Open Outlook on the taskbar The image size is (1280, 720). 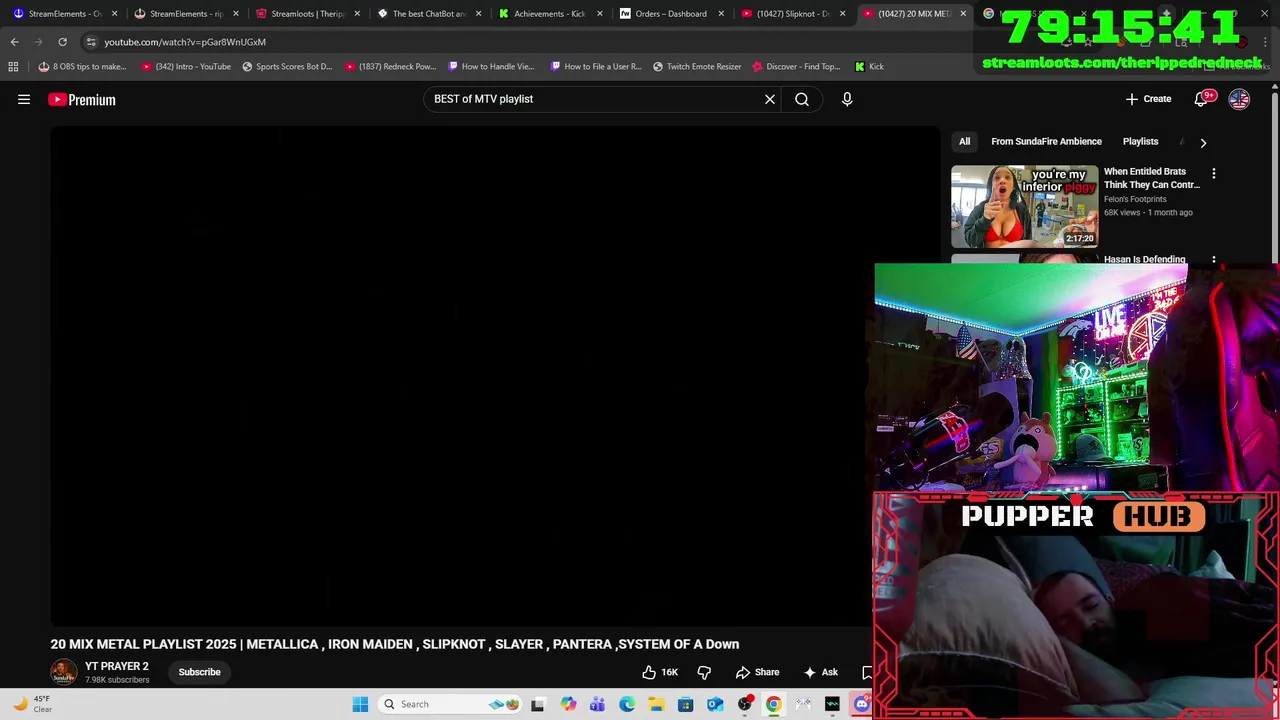[x=715, y=704]
